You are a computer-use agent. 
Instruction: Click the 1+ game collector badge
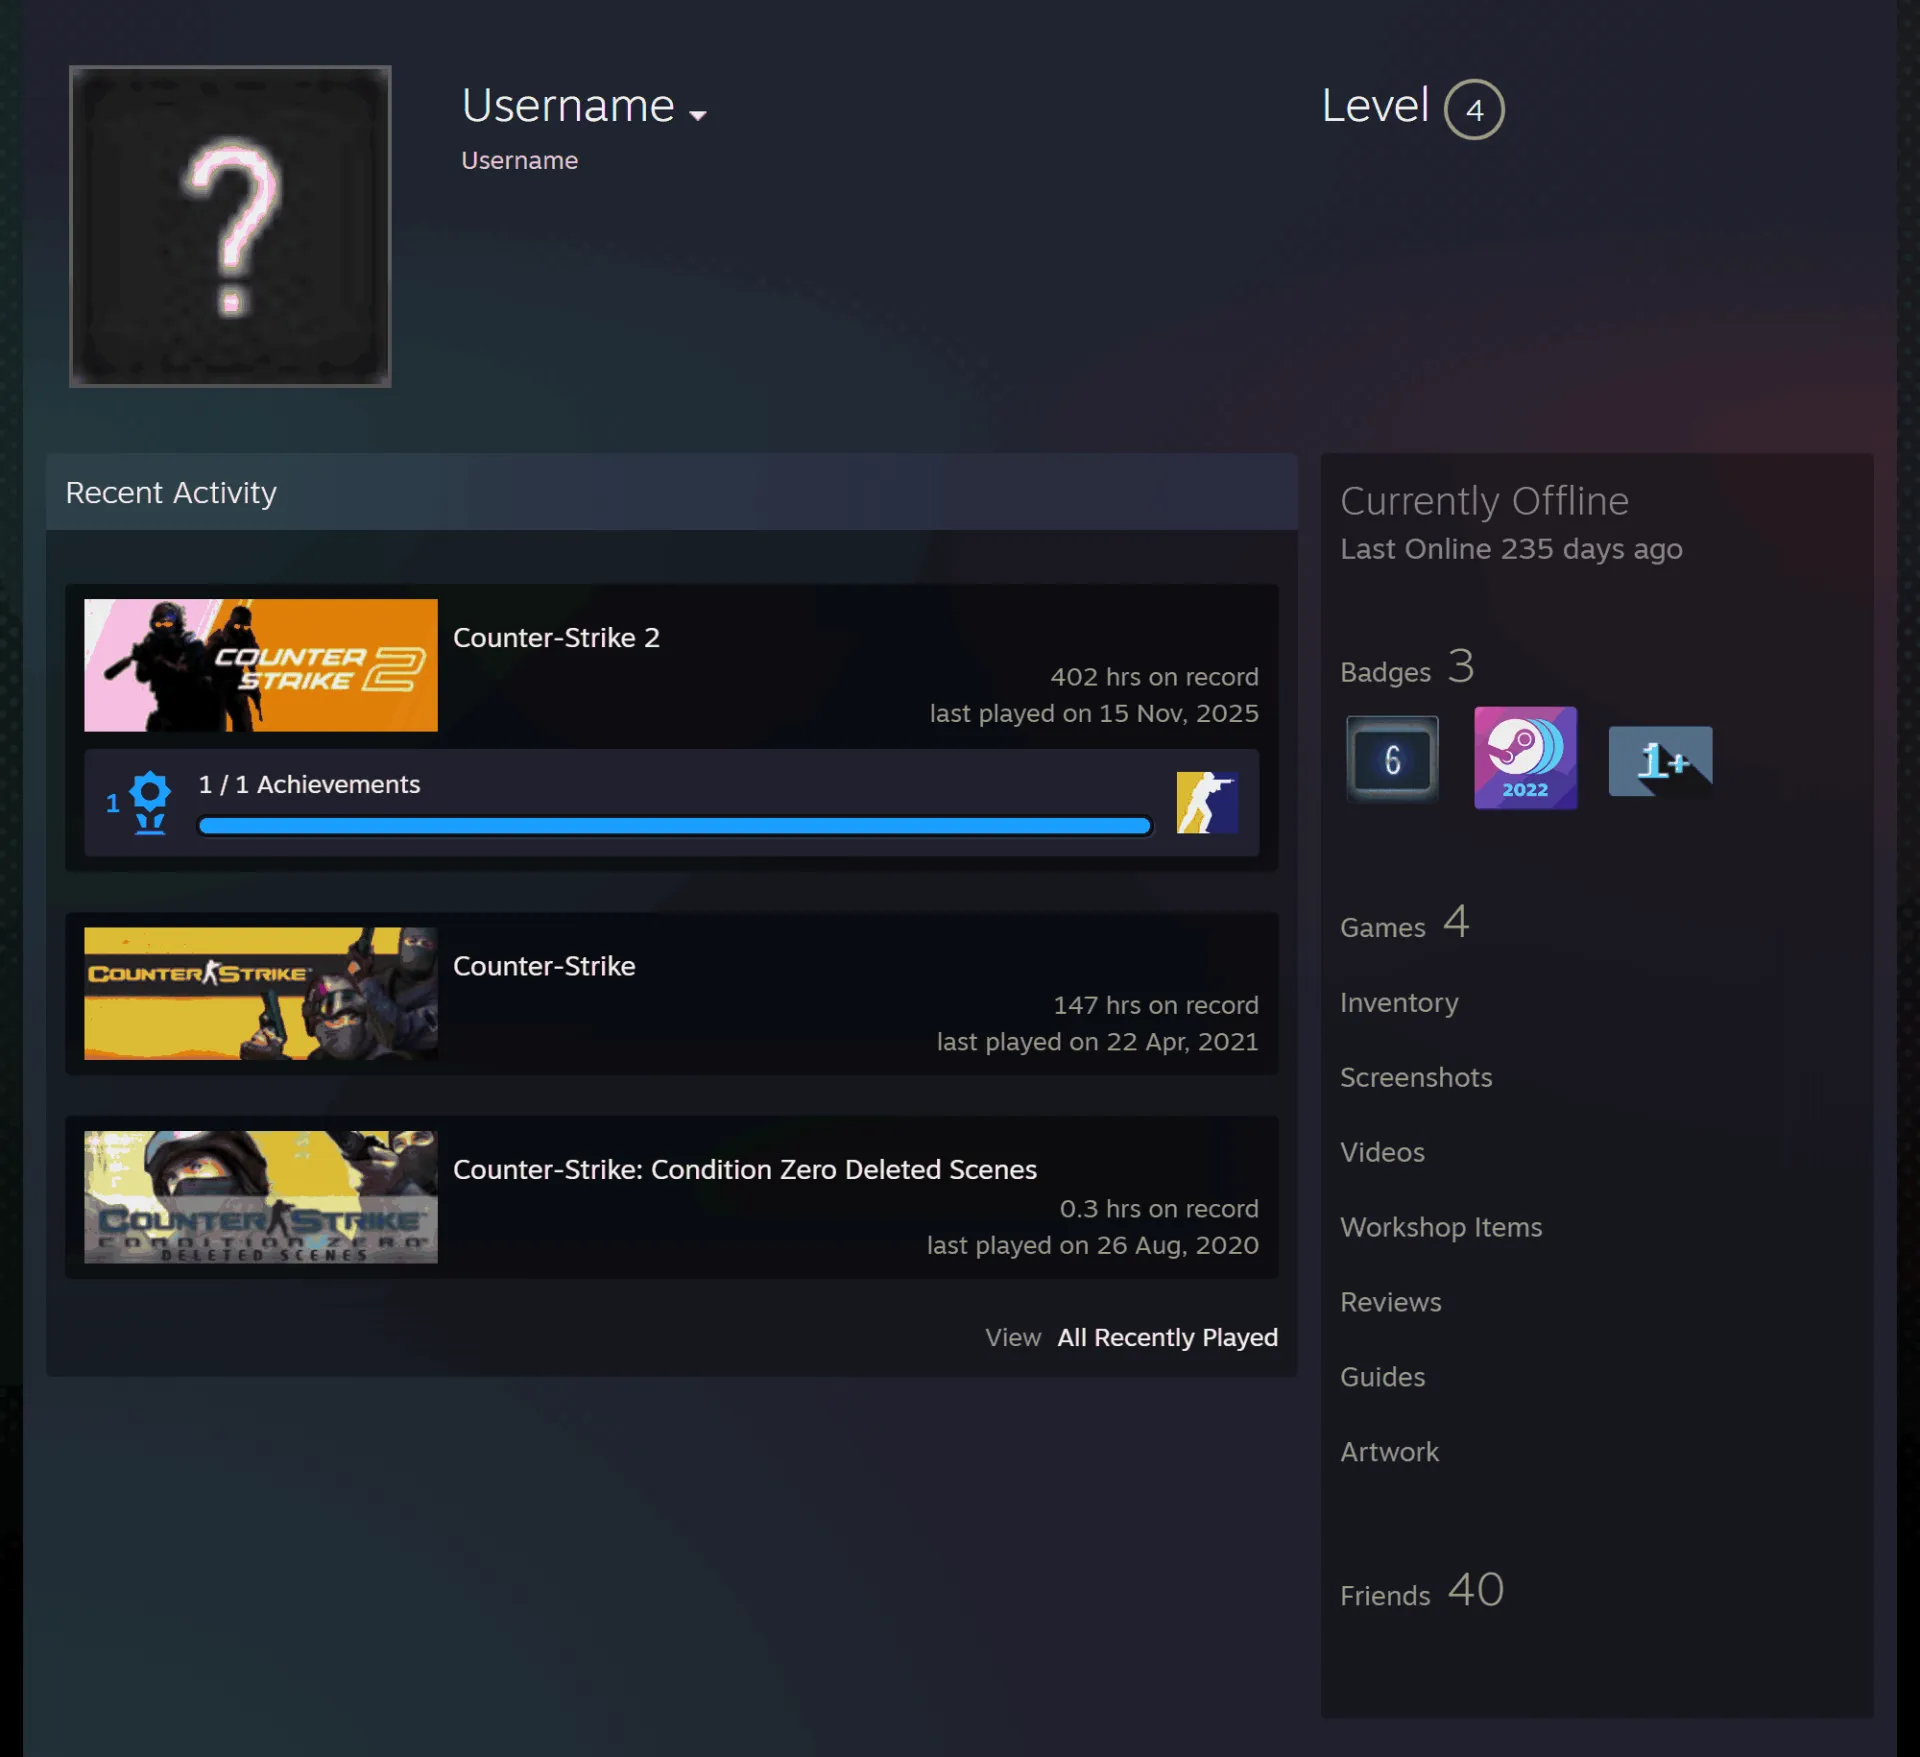coord(1660,761)
